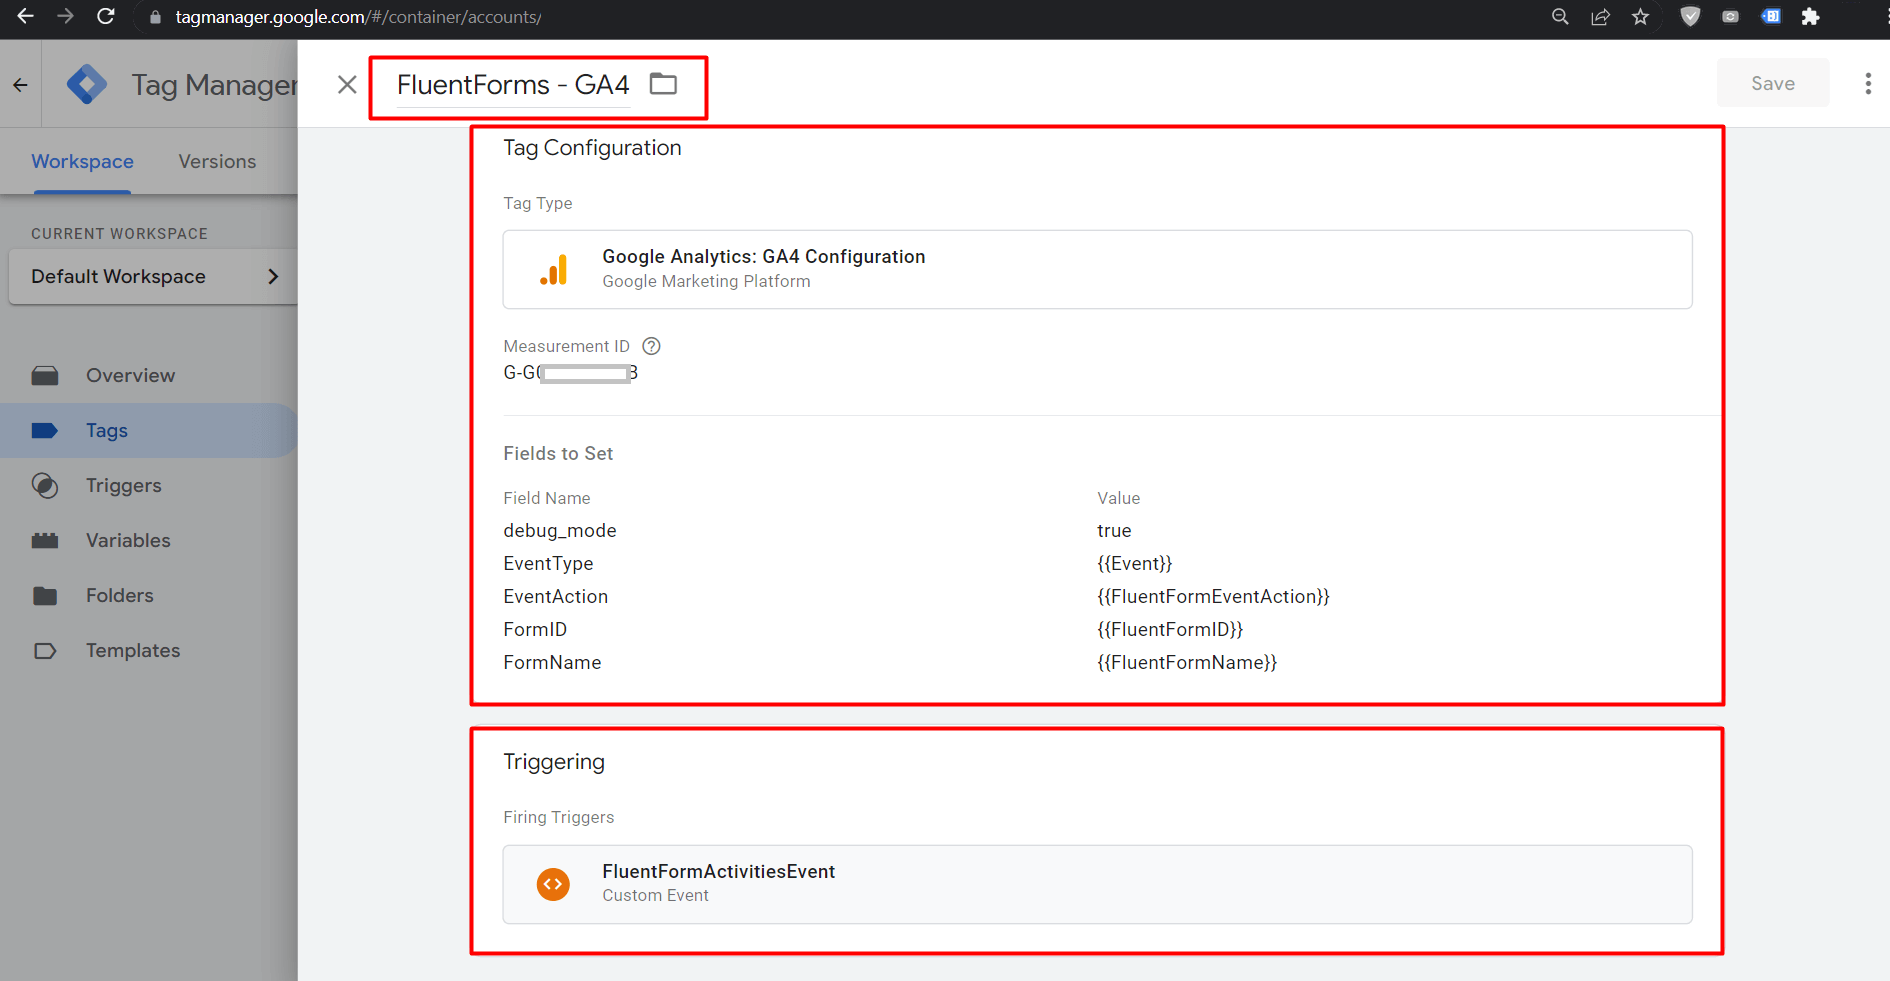The height and width of the screenshot is (981, 1890).
Task: Open the three-dot more options menu
Action: [x=1867, y=84]
